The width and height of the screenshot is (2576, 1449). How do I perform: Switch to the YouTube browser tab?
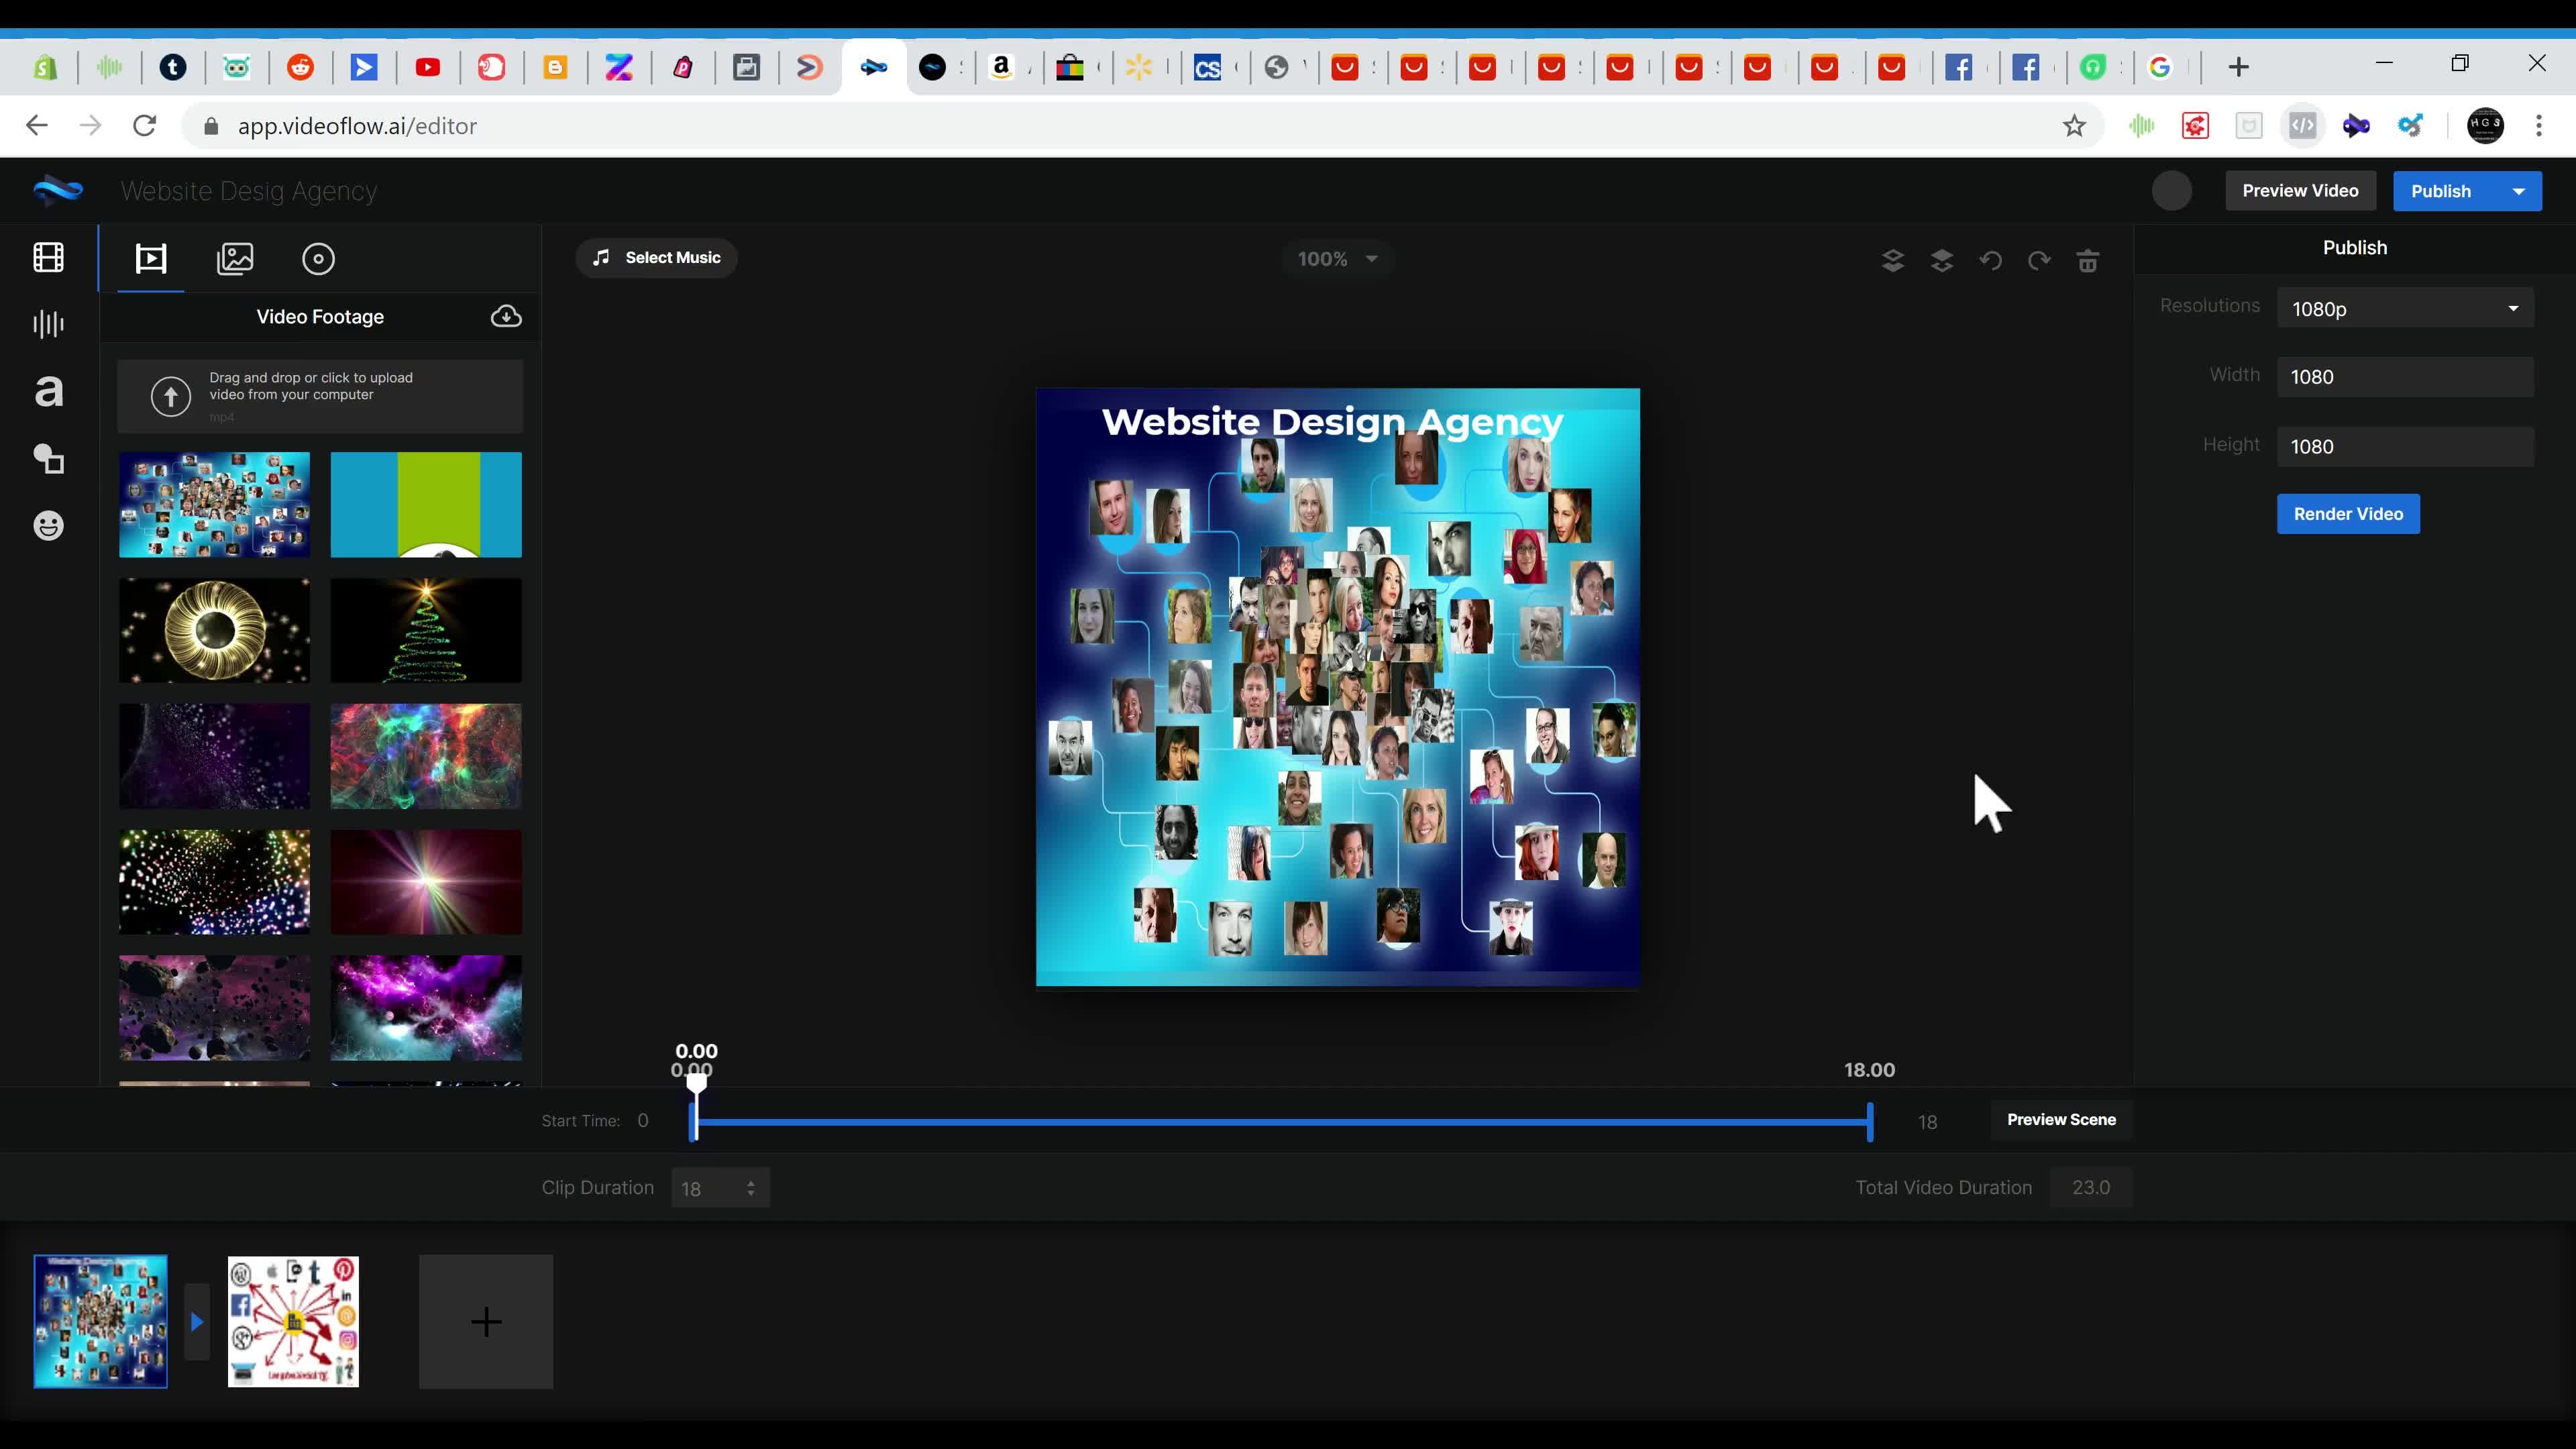pos(428,67)
